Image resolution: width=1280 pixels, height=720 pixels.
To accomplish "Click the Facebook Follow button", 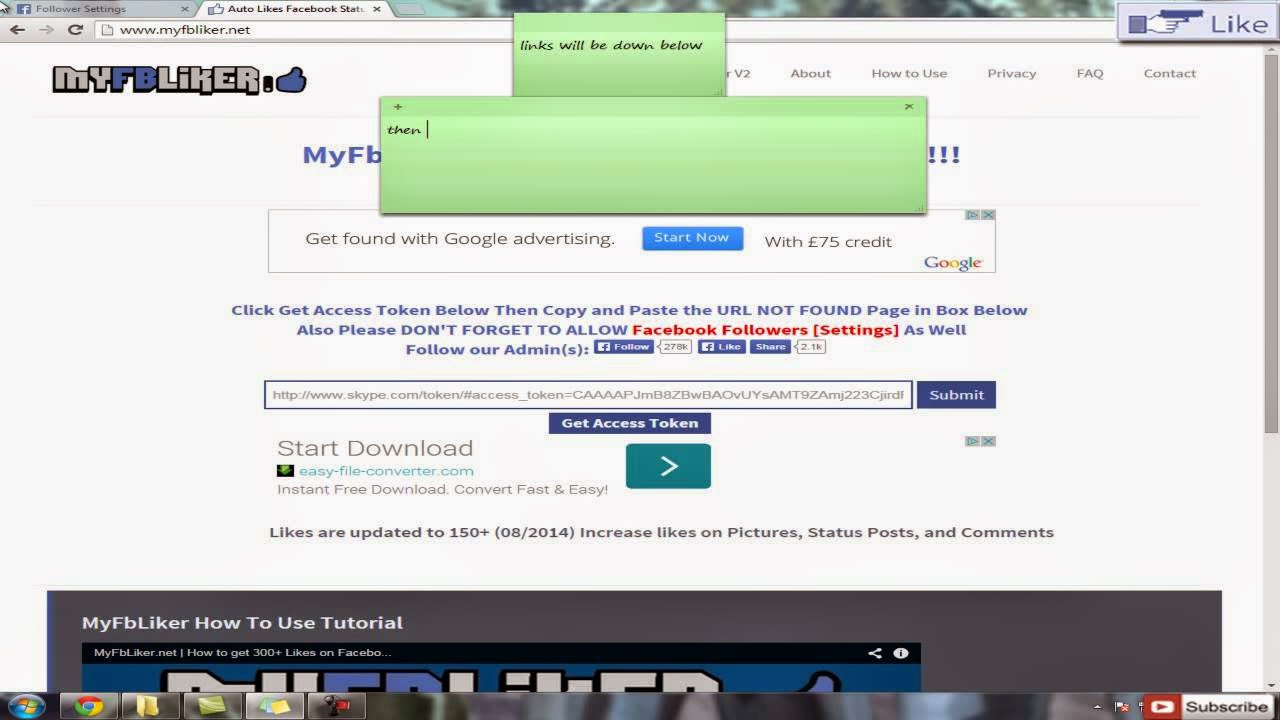I will click(624, 347).
